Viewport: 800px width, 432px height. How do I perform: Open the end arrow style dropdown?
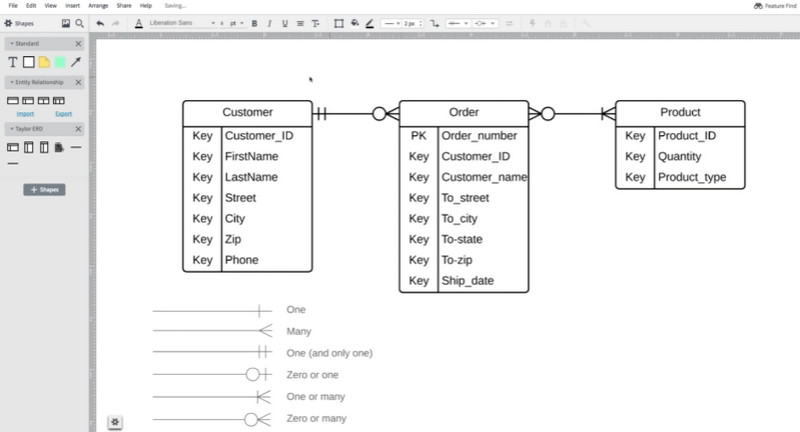tap(485, 23)
